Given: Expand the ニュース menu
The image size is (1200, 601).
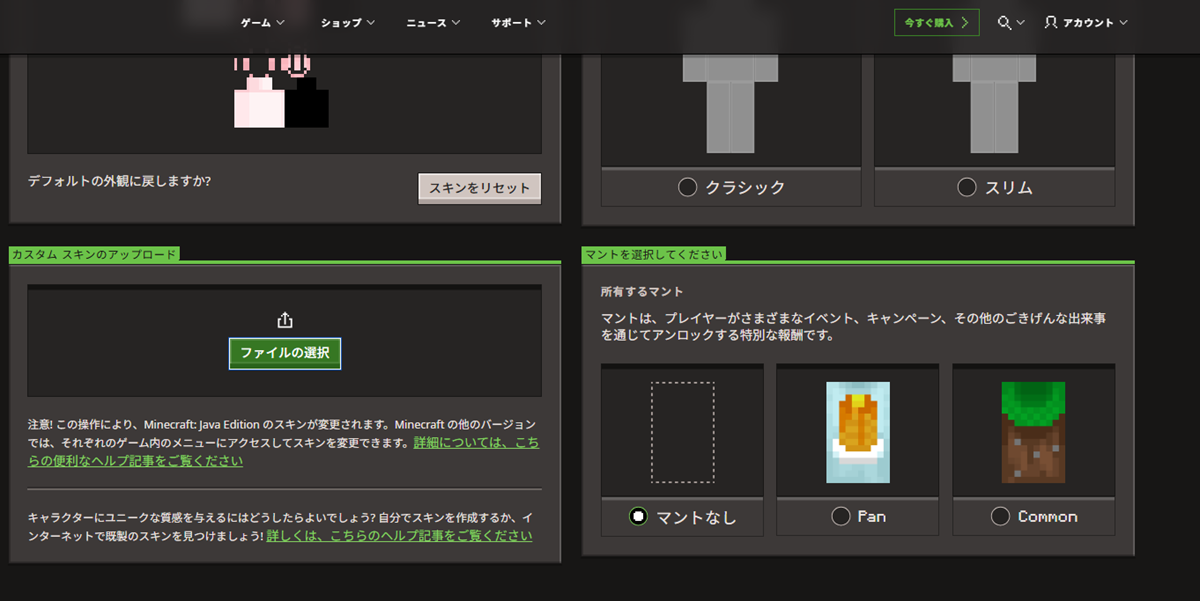Looking at the screenshot, I should [x=434, y=22].
